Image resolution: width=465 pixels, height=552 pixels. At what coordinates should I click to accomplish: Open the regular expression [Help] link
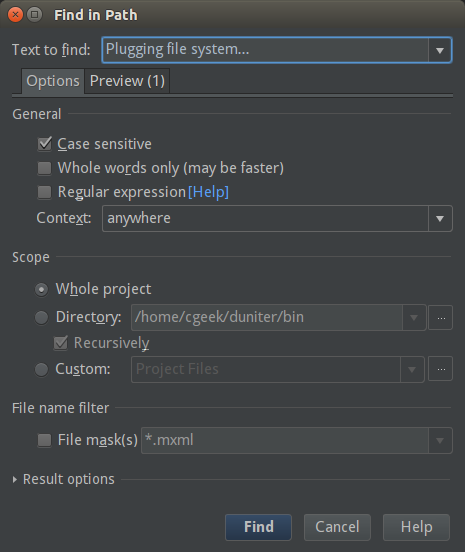point(208,192)
